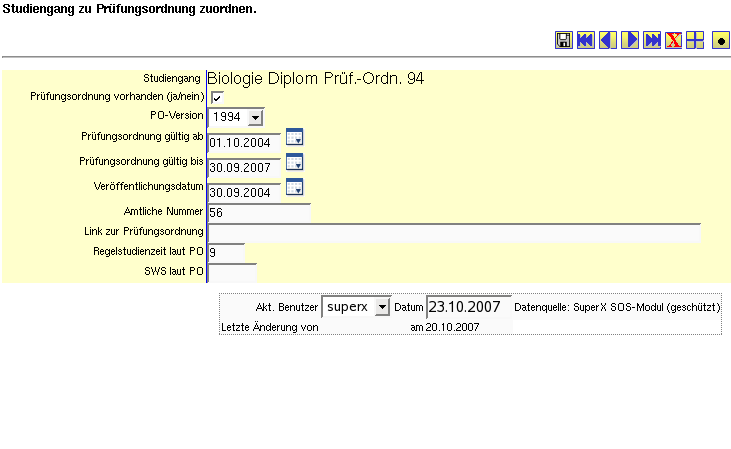Open calendar for Veröffentlichungsdatum
This screenshot has width=731, height=449.
coord(294,187)
